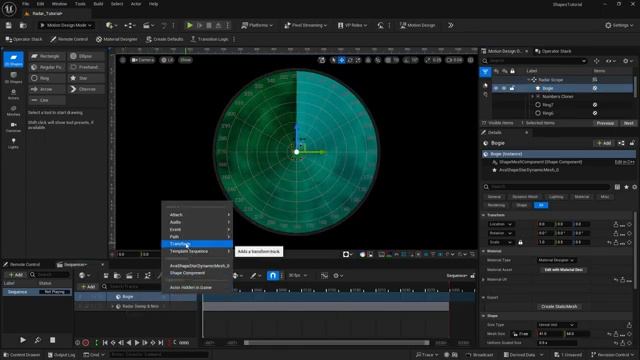Choose Transform in the context menu
Screen dimensions: 640x360
tap(197, 244)
